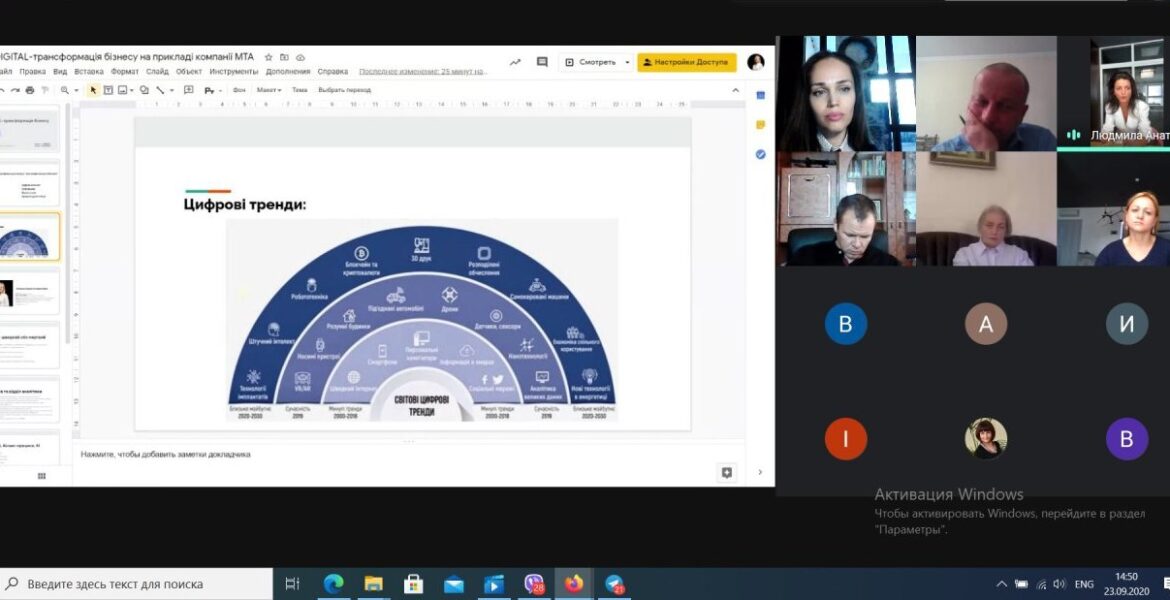1170x600 pixels.
Task: Open the Макет layout dropdown
Action: click(x=269, y=90)
